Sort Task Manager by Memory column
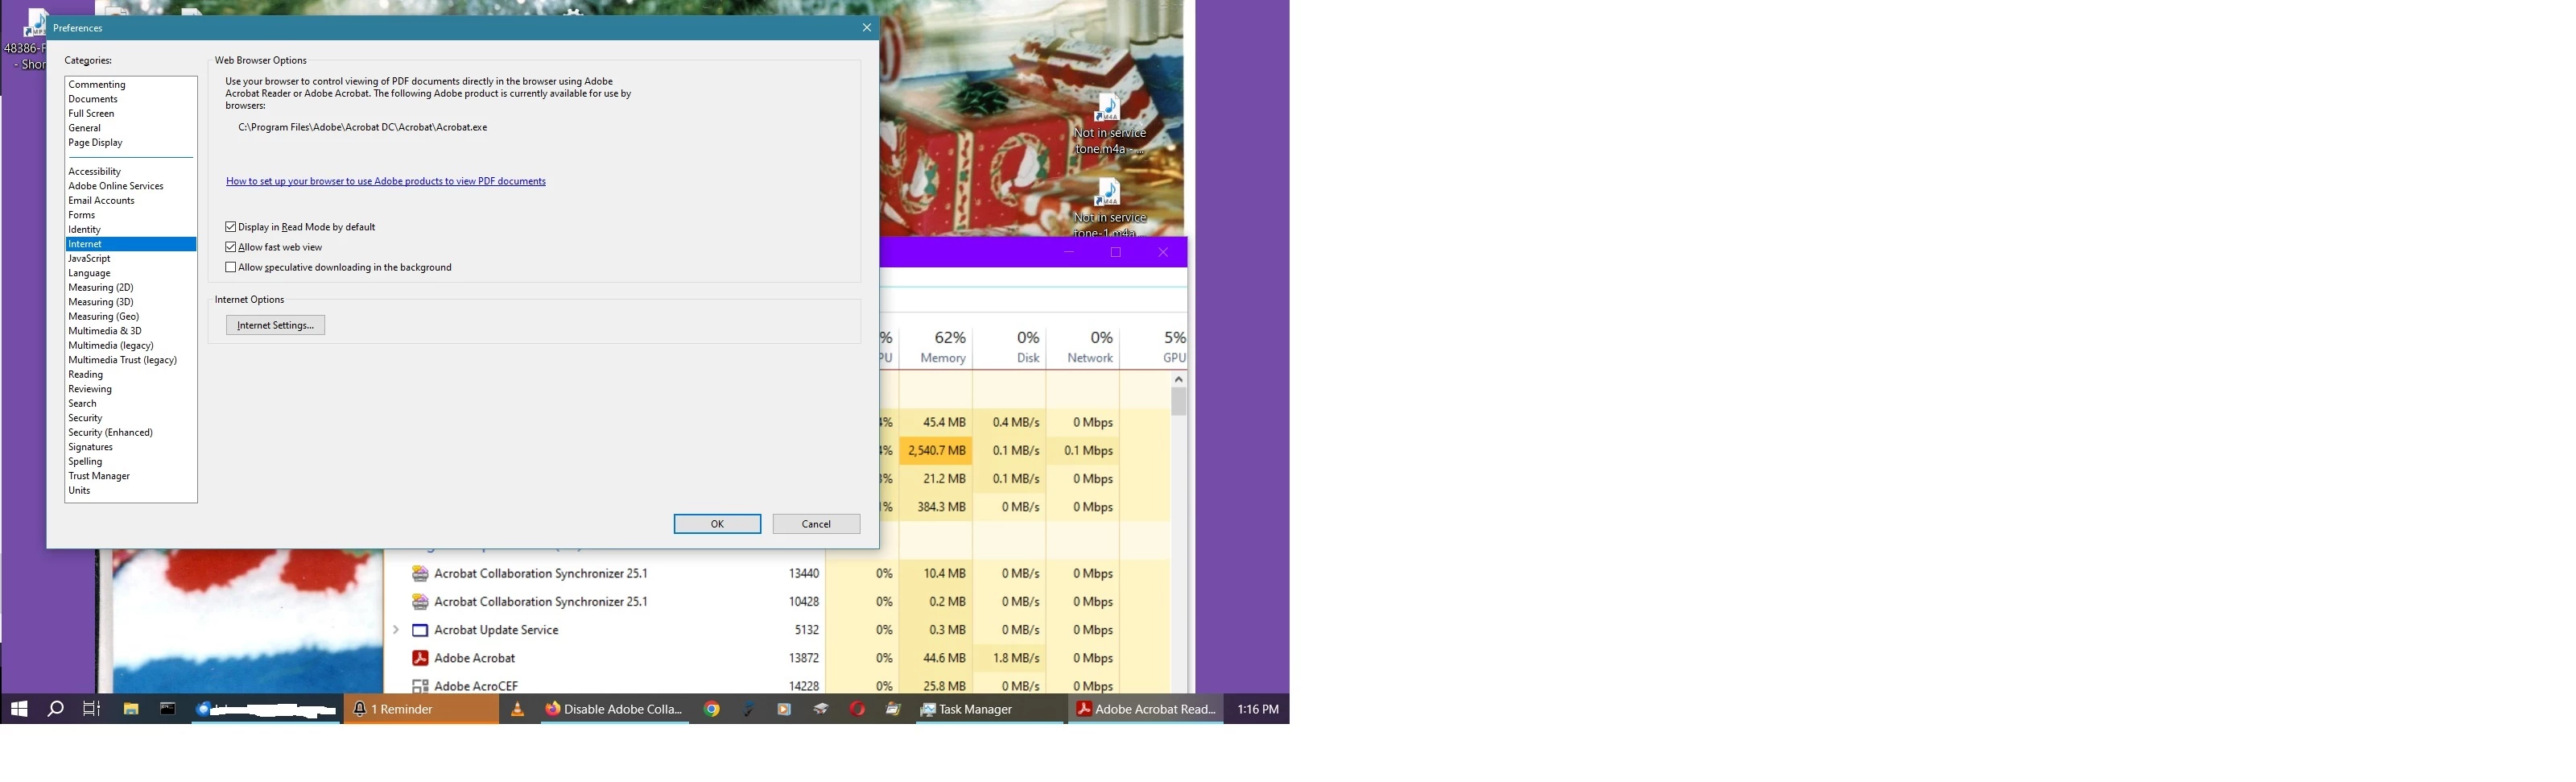Viewport: 2576px width, 782px height. (937, 347)
